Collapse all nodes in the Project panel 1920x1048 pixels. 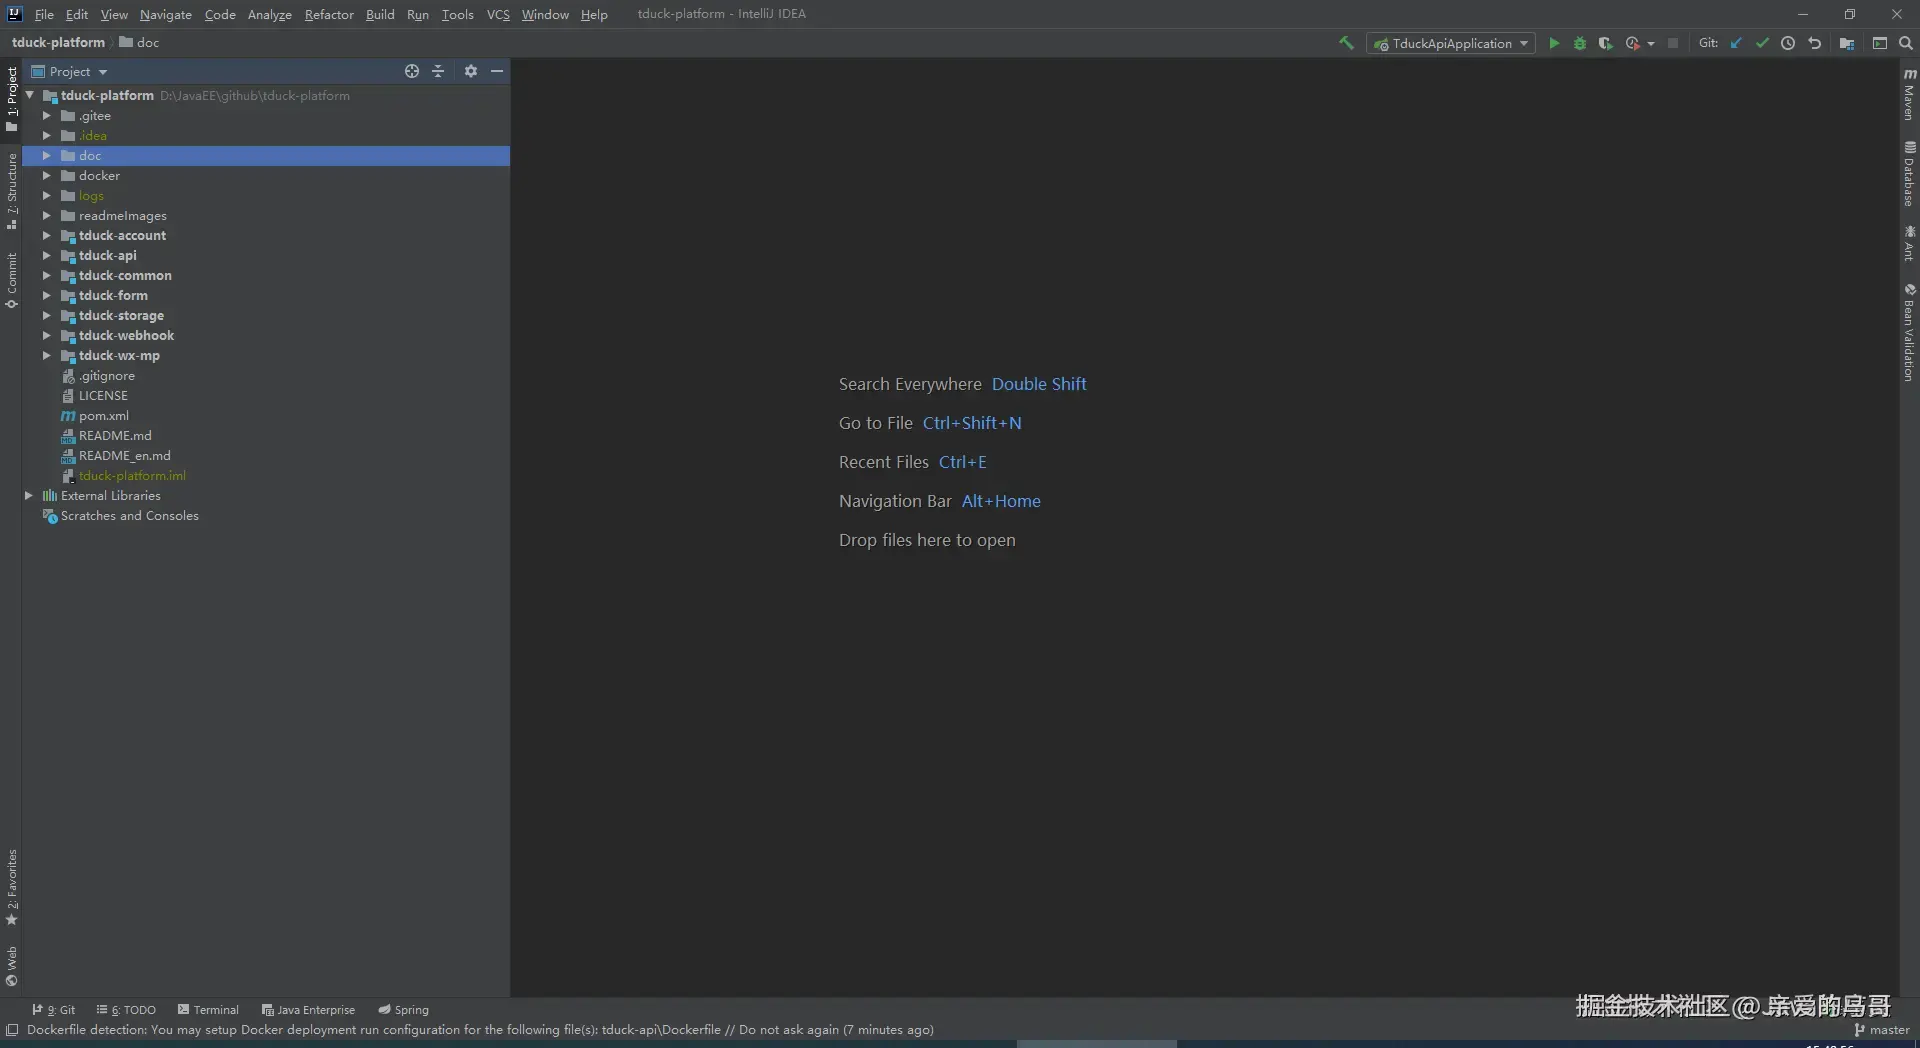point(438,71)
